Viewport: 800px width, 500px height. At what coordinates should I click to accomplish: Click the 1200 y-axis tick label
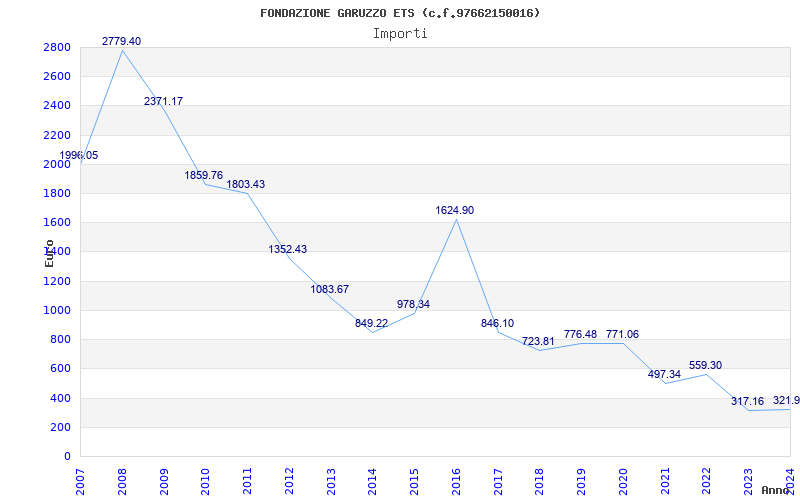pyautogui.click(x=58, y=281)
